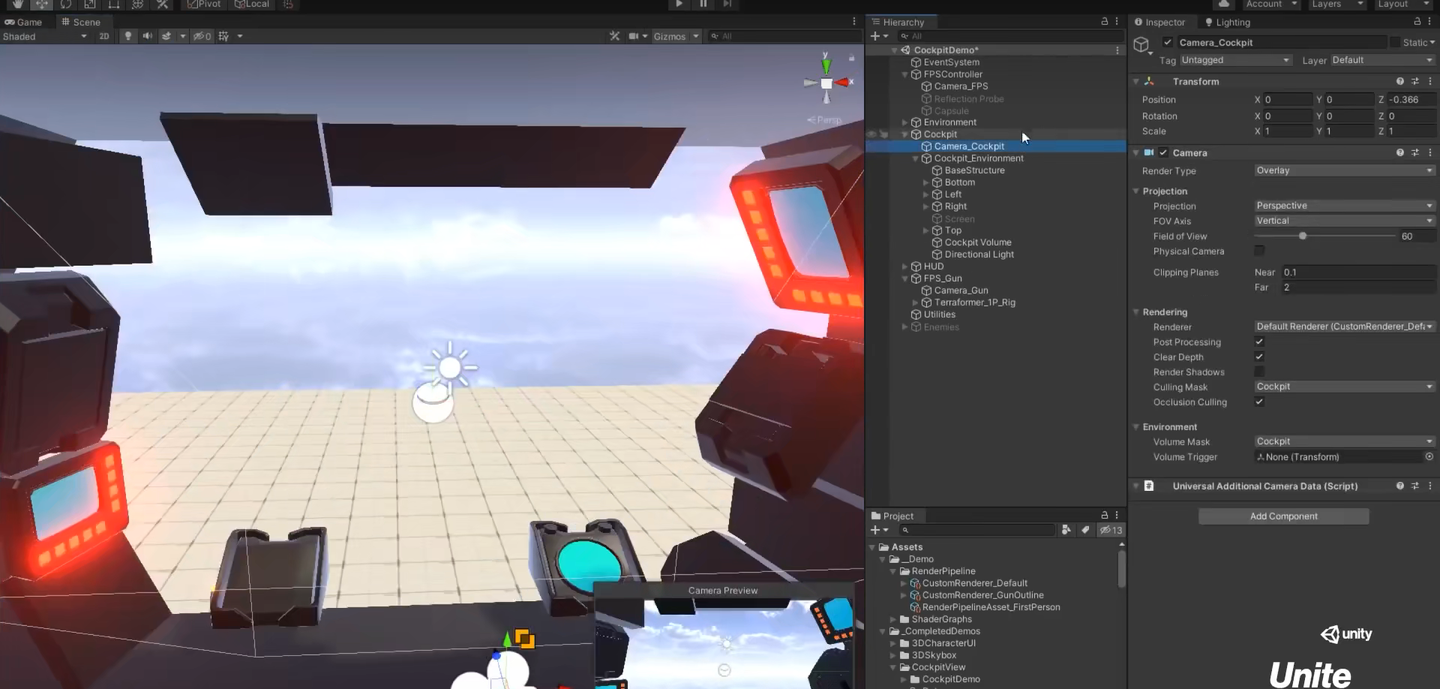The image size is (1440, 689).
Task: Switch to the Game tab
Action: click(24, 22)
